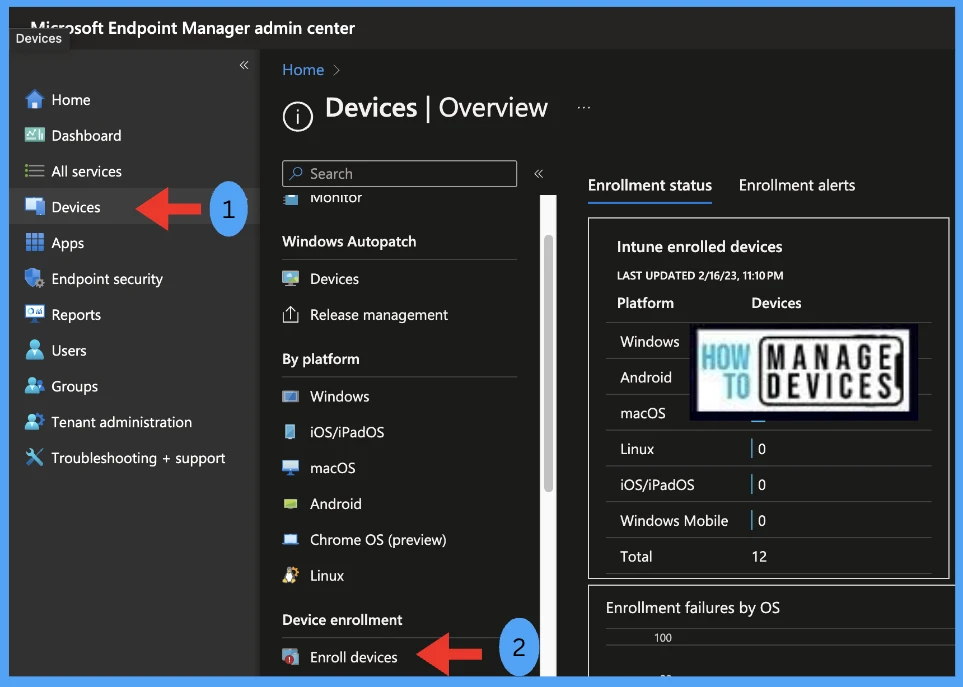Click the Android platform icon

point(290,504)
